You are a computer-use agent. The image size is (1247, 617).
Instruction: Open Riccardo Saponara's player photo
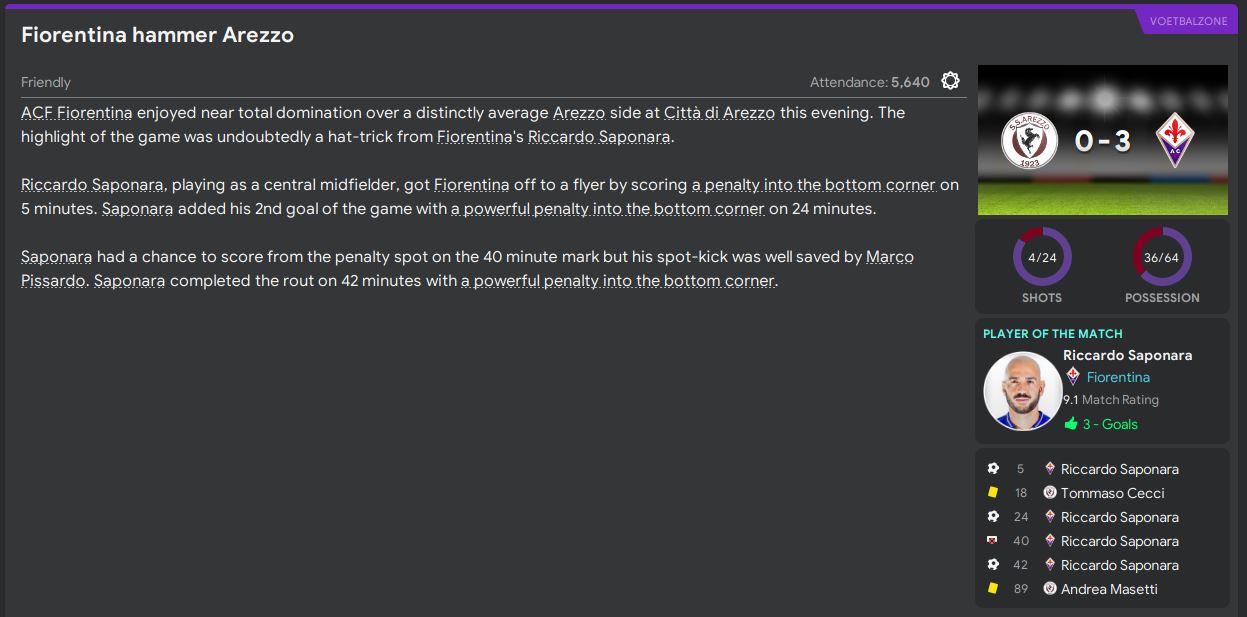pos(1021,390)
